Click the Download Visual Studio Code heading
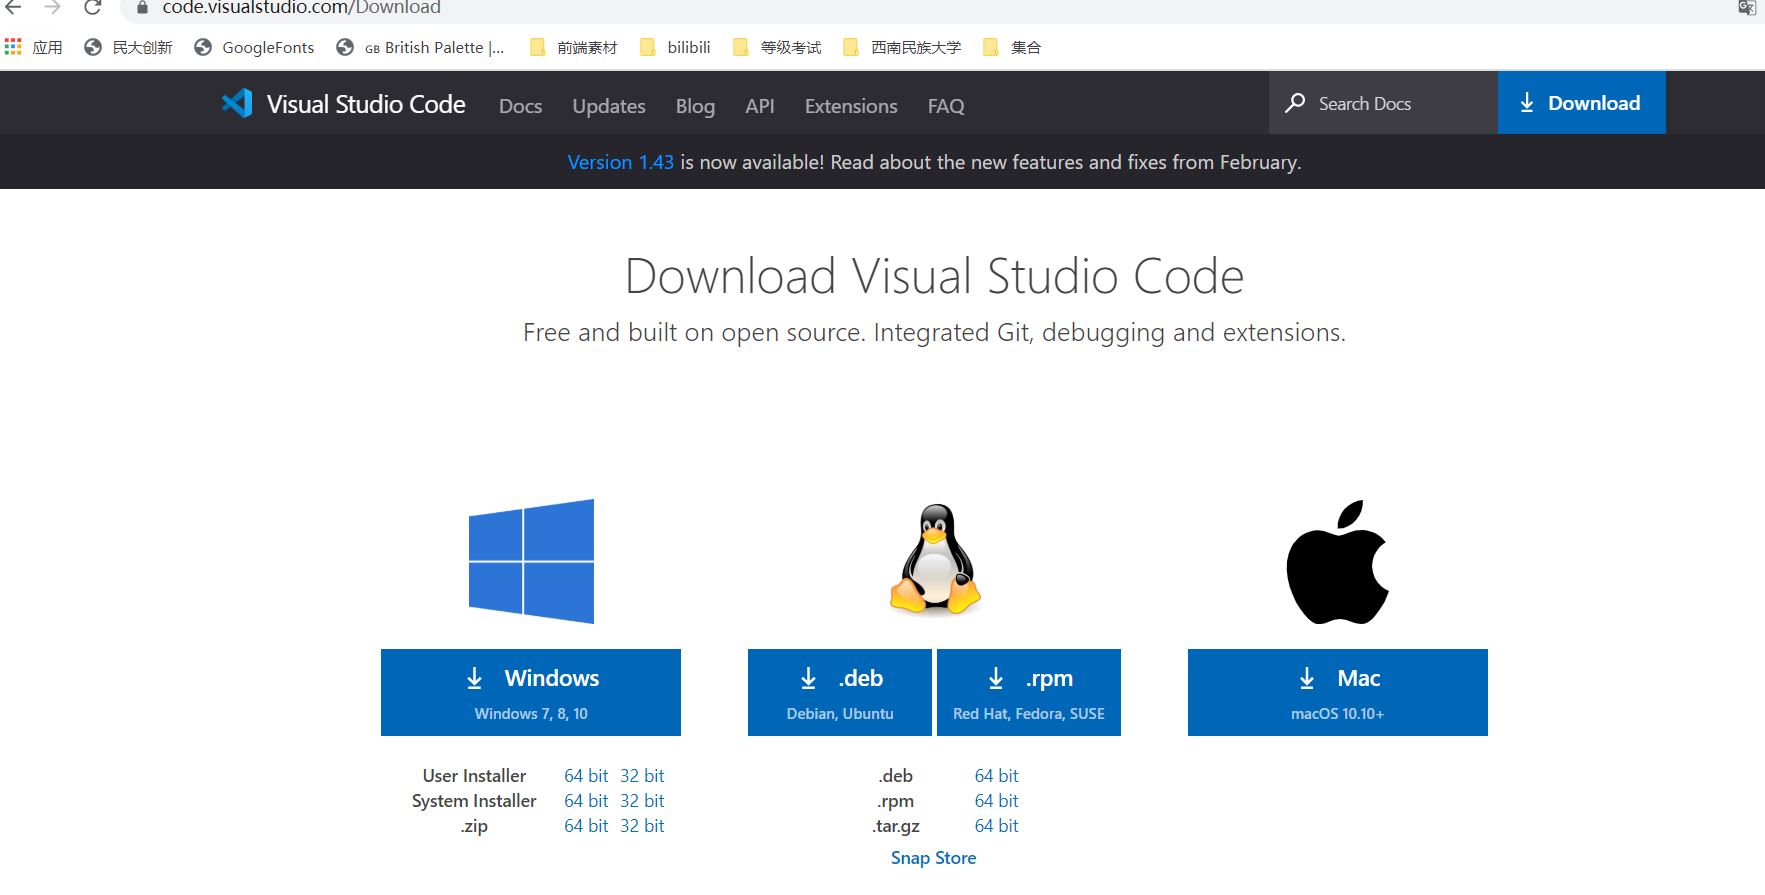The width and height of the screenshot is (1765, 895). 934,276
